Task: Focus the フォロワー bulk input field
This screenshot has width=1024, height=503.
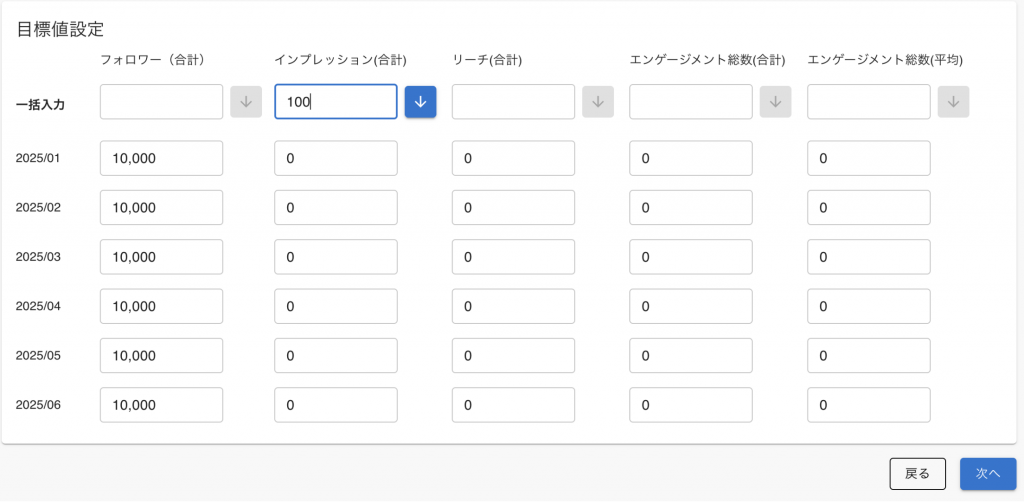Action: click(161, 102)
